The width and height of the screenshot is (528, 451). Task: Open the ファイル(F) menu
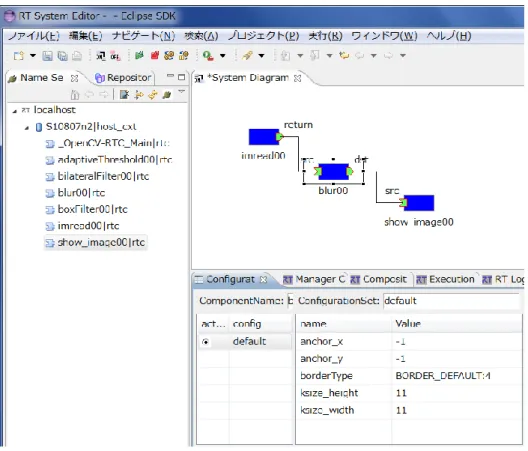[34, 36]
